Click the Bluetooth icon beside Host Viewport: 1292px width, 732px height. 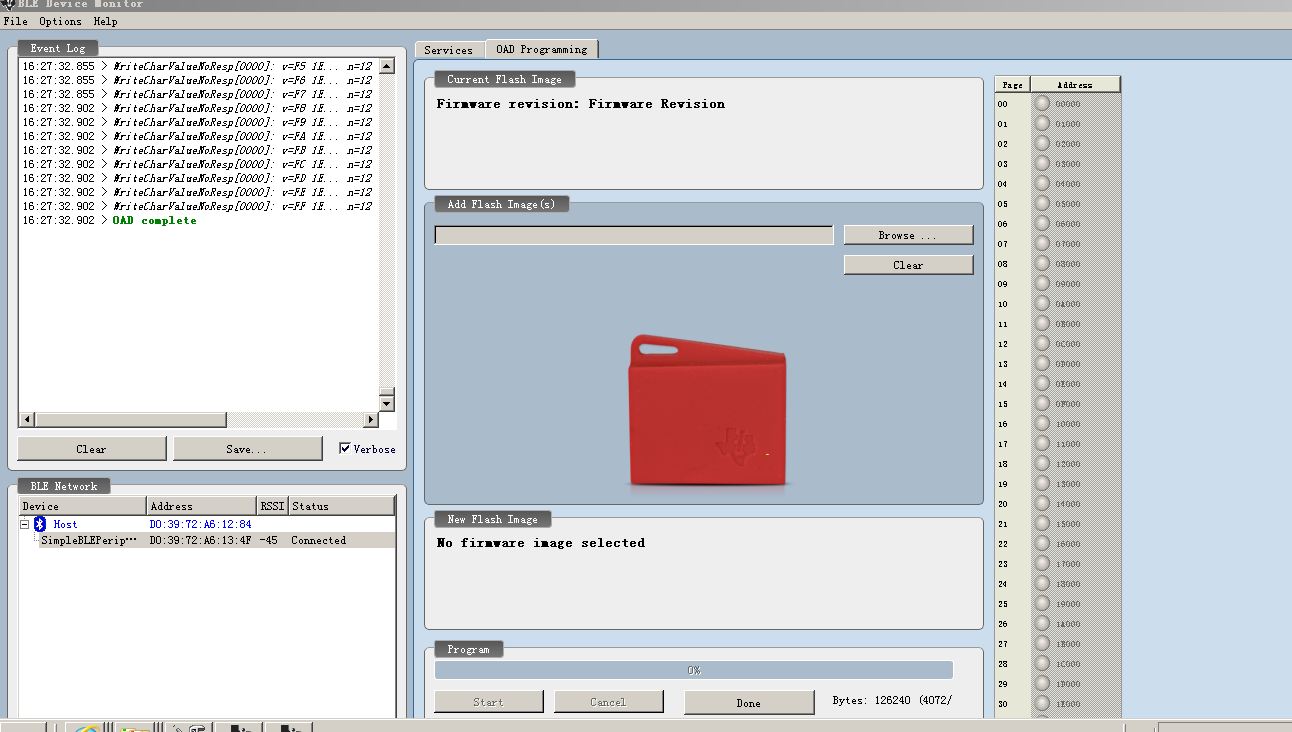(40, 524)
